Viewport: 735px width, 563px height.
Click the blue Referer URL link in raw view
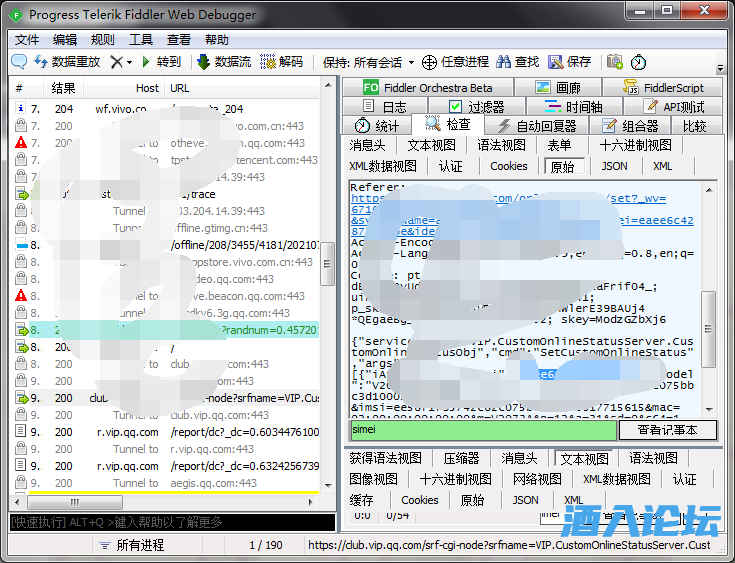click(x=522, y=215)
